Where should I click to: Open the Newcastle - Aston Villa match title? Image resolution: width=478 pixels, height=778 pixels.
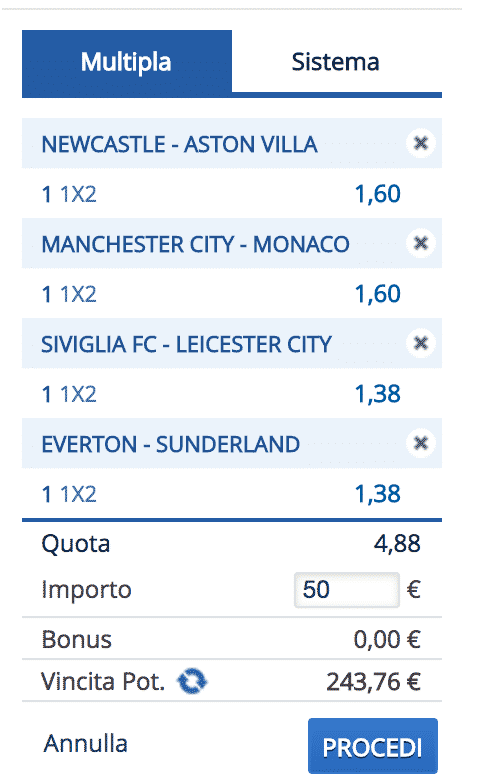tap(180, 144)
